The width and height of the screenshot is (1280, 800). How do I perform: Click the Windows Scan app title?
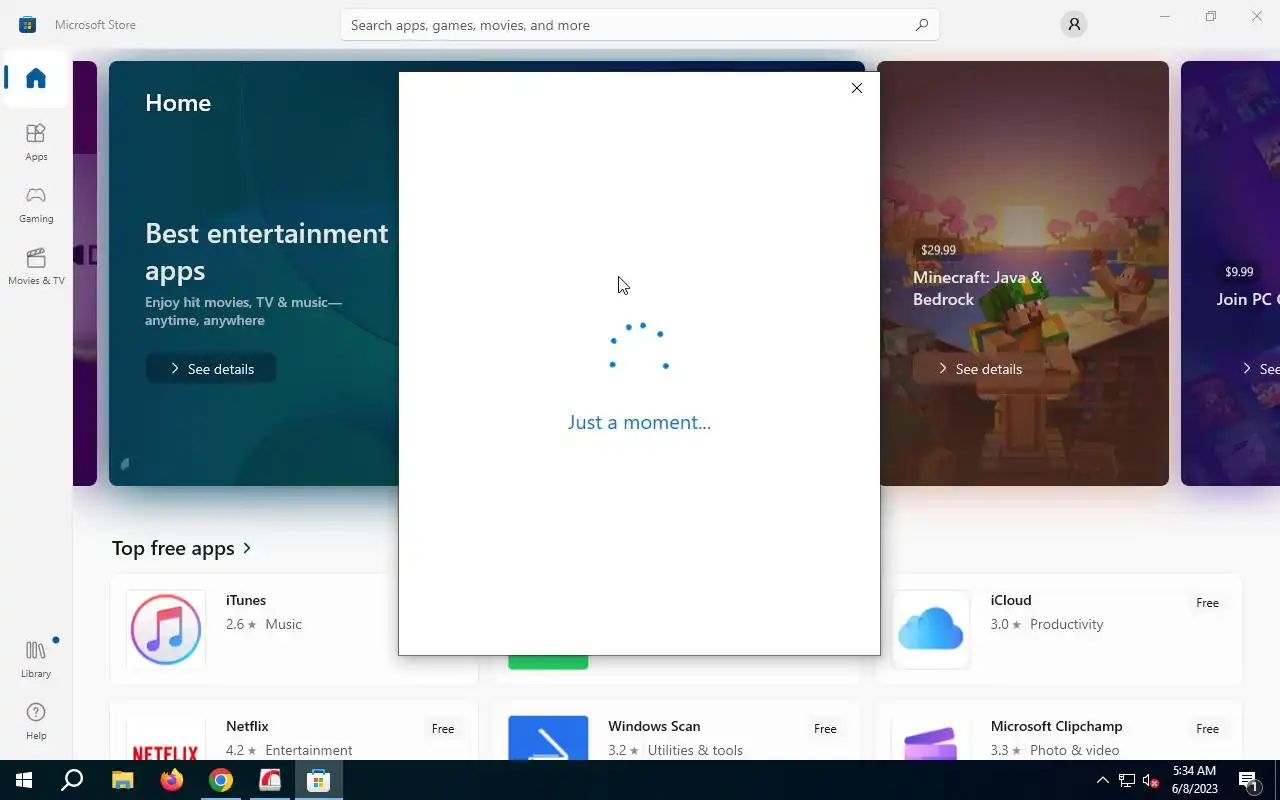pos(654,726)
